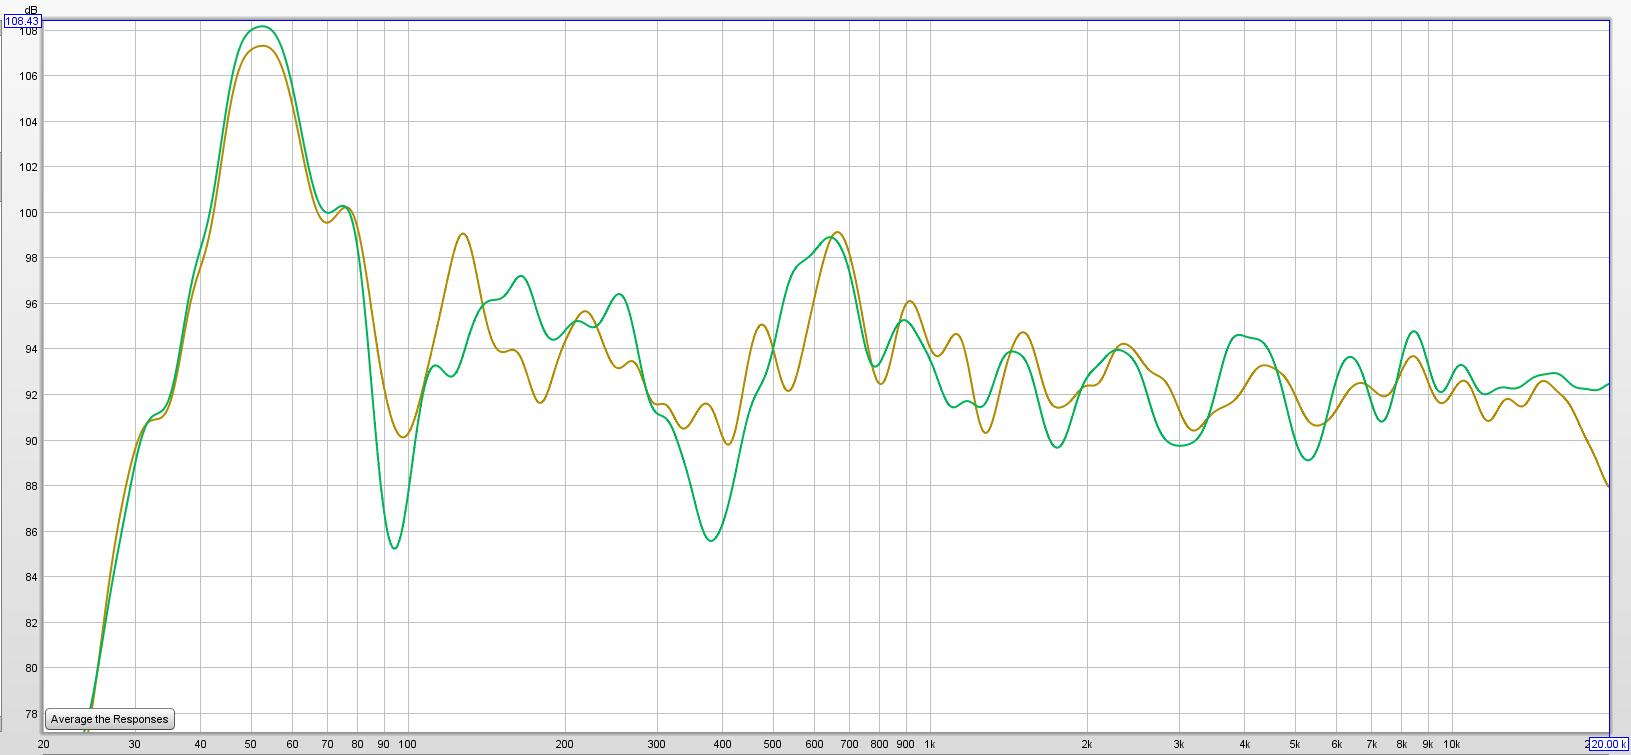The width and height of the screenshot is (1631, 755).
Task: Click the 100 label on the dB axis
Action: (x=29, y=213)
